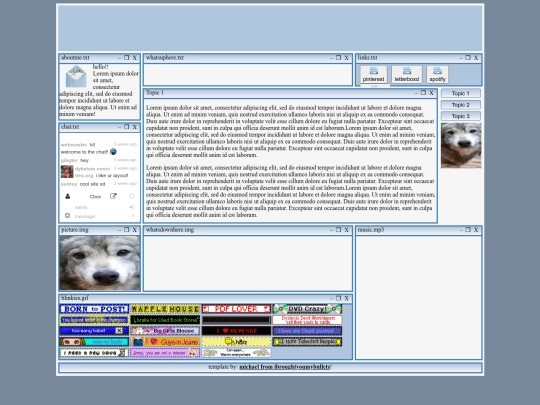540x405 pixels.
Task: Click the template author link in footer
Action: (x=285, y=367)
